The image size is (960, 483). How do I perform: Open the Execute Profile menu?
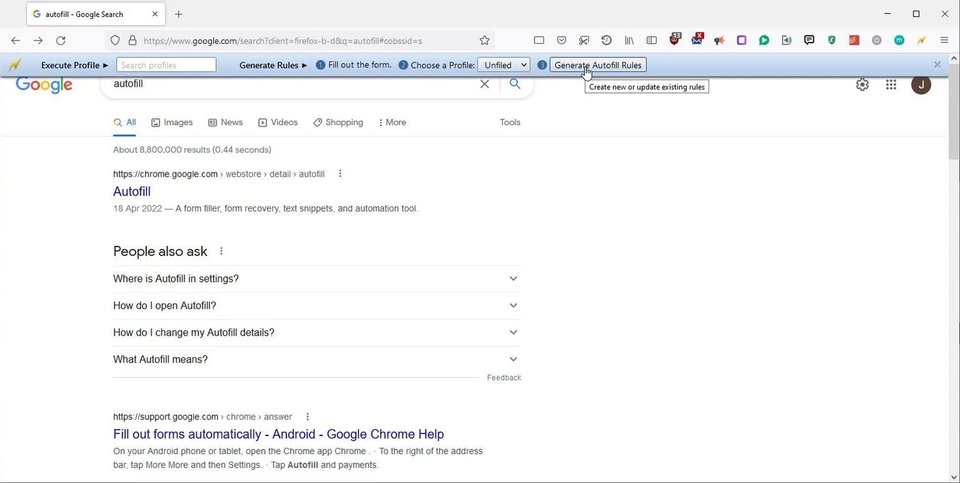[x=74, y=65]
